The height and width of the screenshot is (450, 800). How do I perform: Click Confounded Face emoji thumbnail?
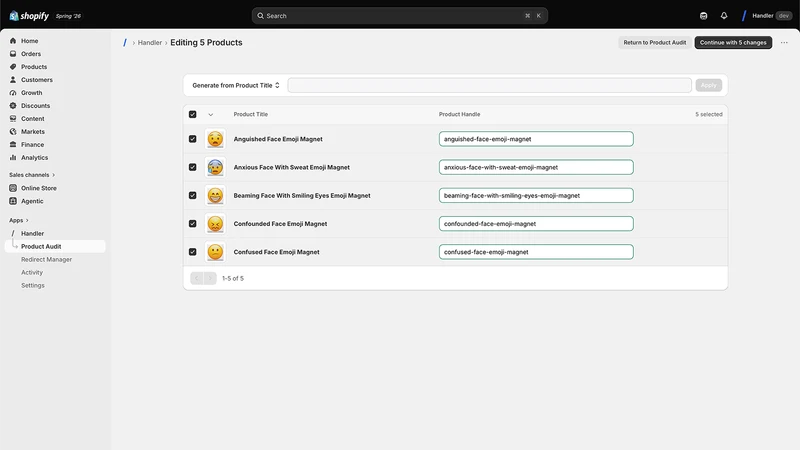215,223
